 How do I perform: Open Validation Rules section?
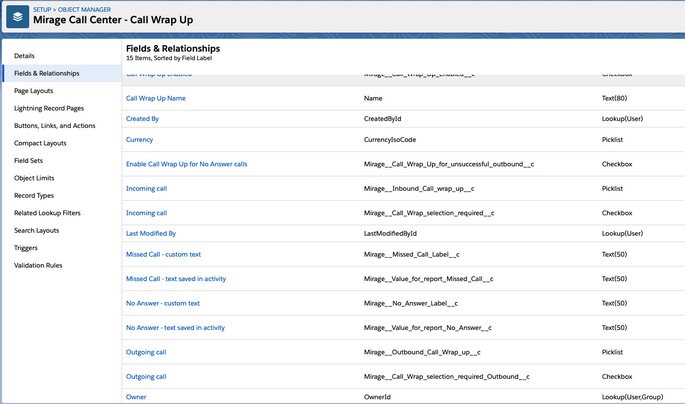tap(38, 266)
